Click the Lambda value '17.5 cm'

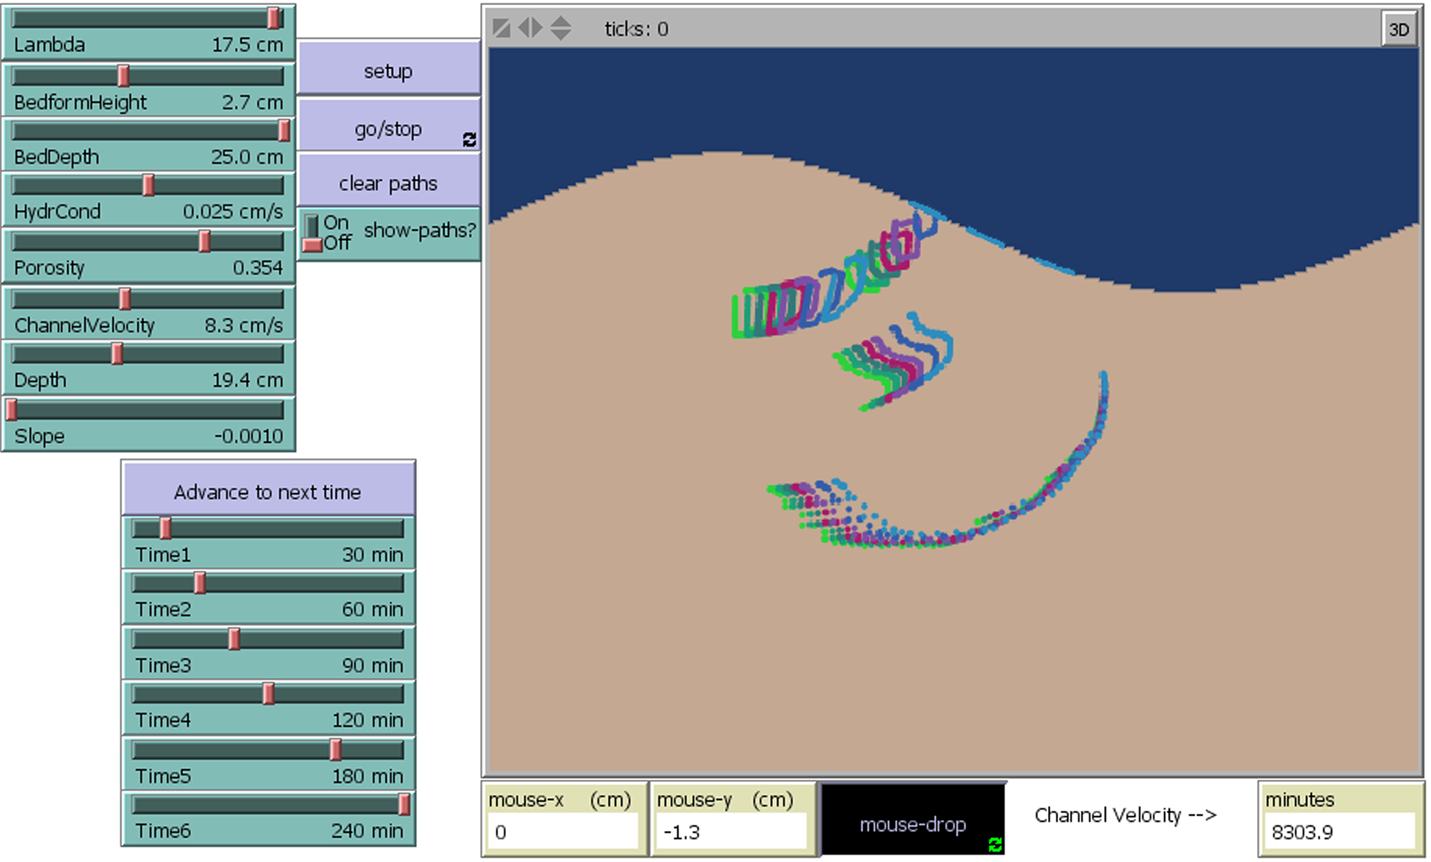247,45
